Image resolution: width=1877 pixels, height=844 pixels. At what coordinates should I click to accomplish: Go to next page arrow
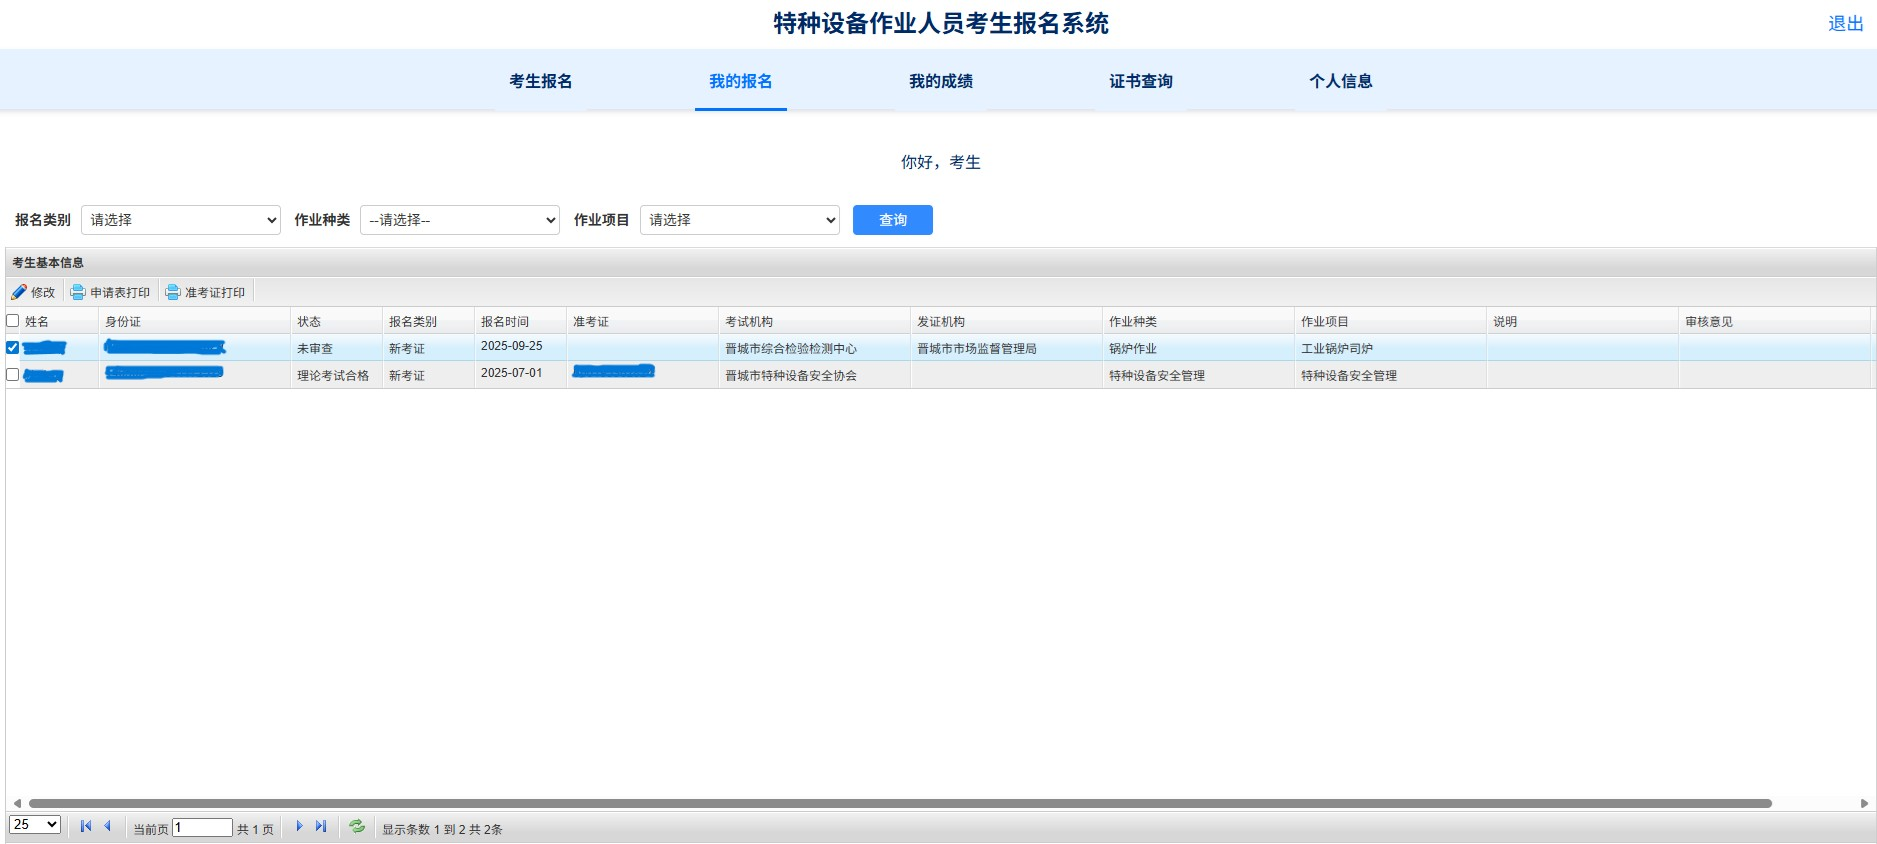pyautogui.click(x=299, y=826)
